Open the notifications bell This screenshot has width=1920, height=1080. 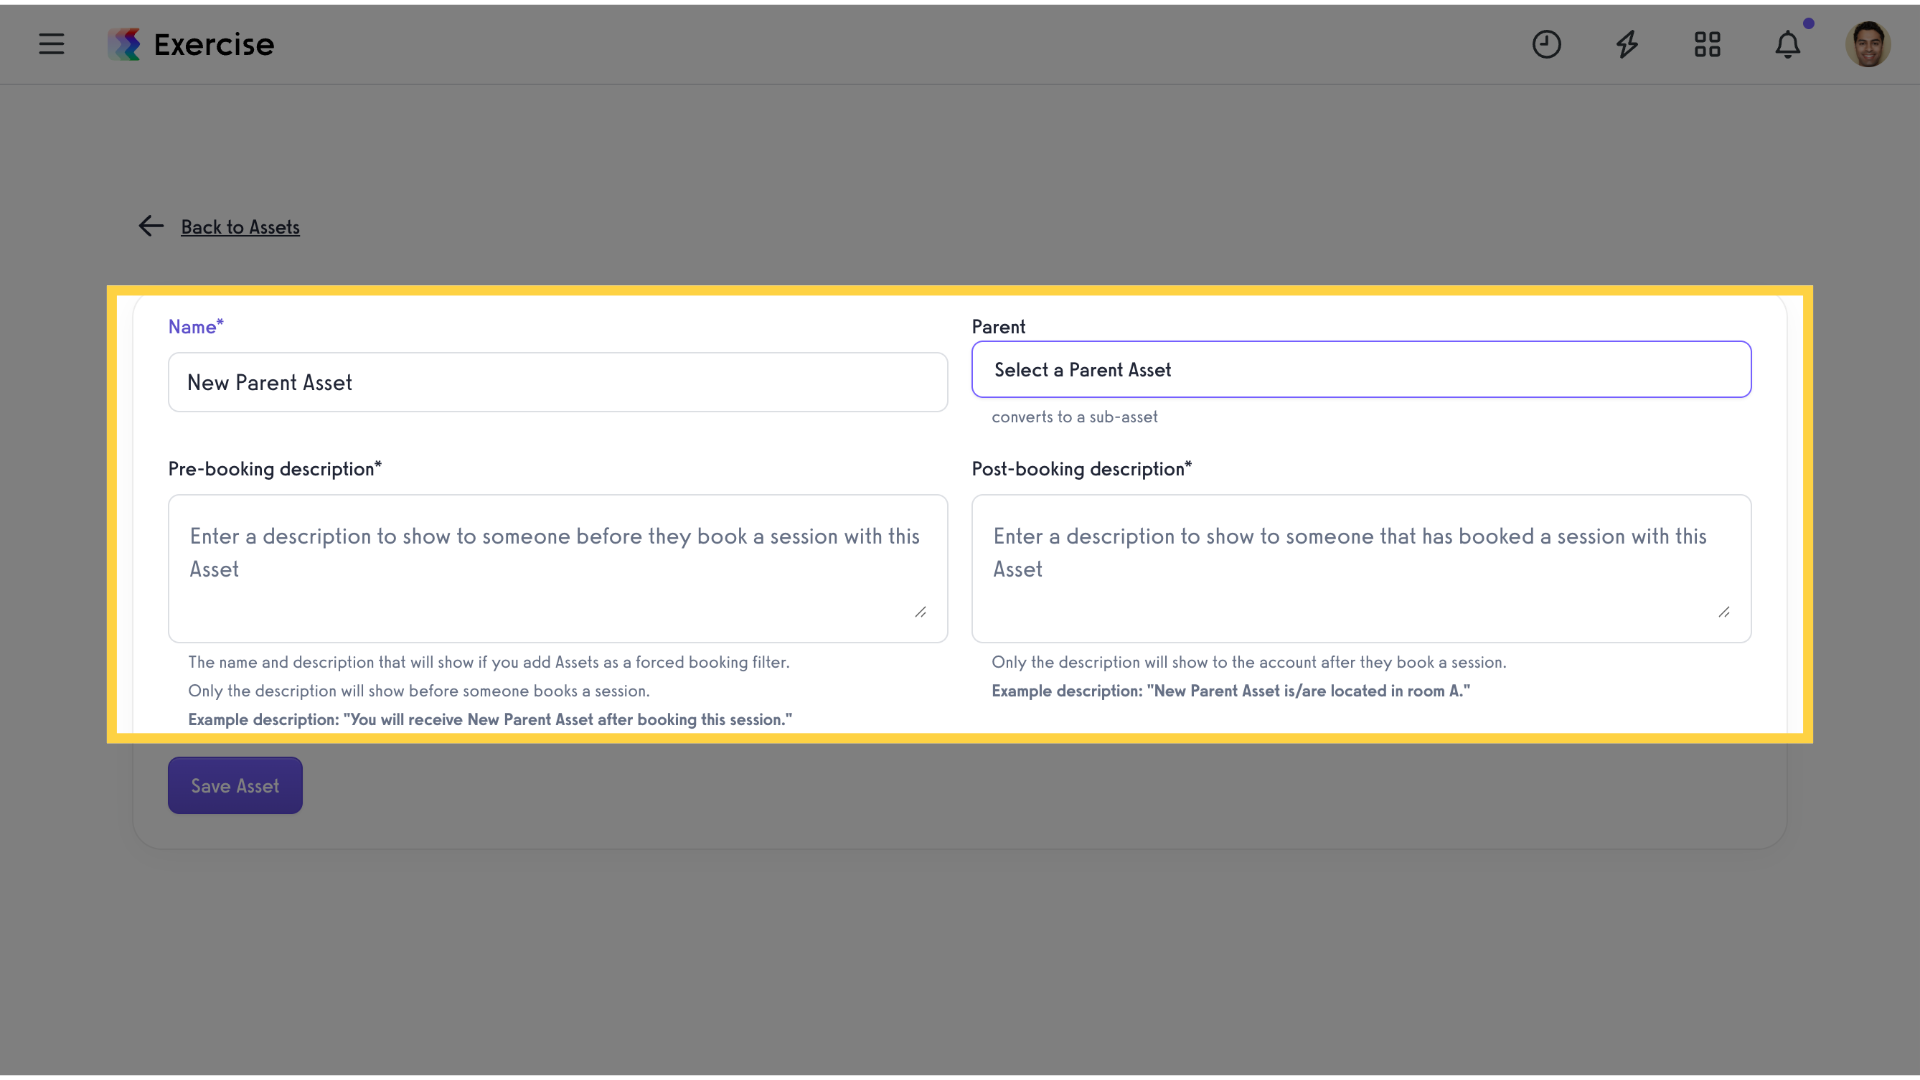1788,44
